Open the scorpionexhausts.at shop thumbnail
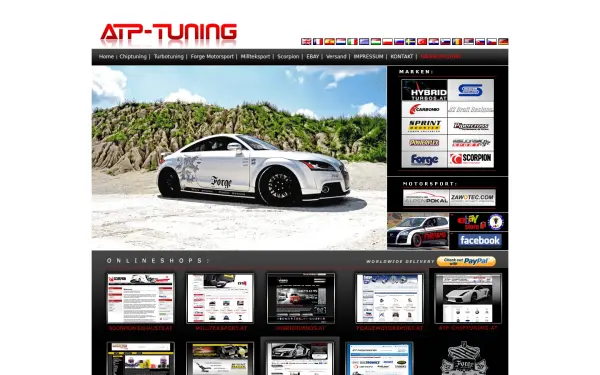Viewport: 600px width, 375px height. [x=140, y=298]
